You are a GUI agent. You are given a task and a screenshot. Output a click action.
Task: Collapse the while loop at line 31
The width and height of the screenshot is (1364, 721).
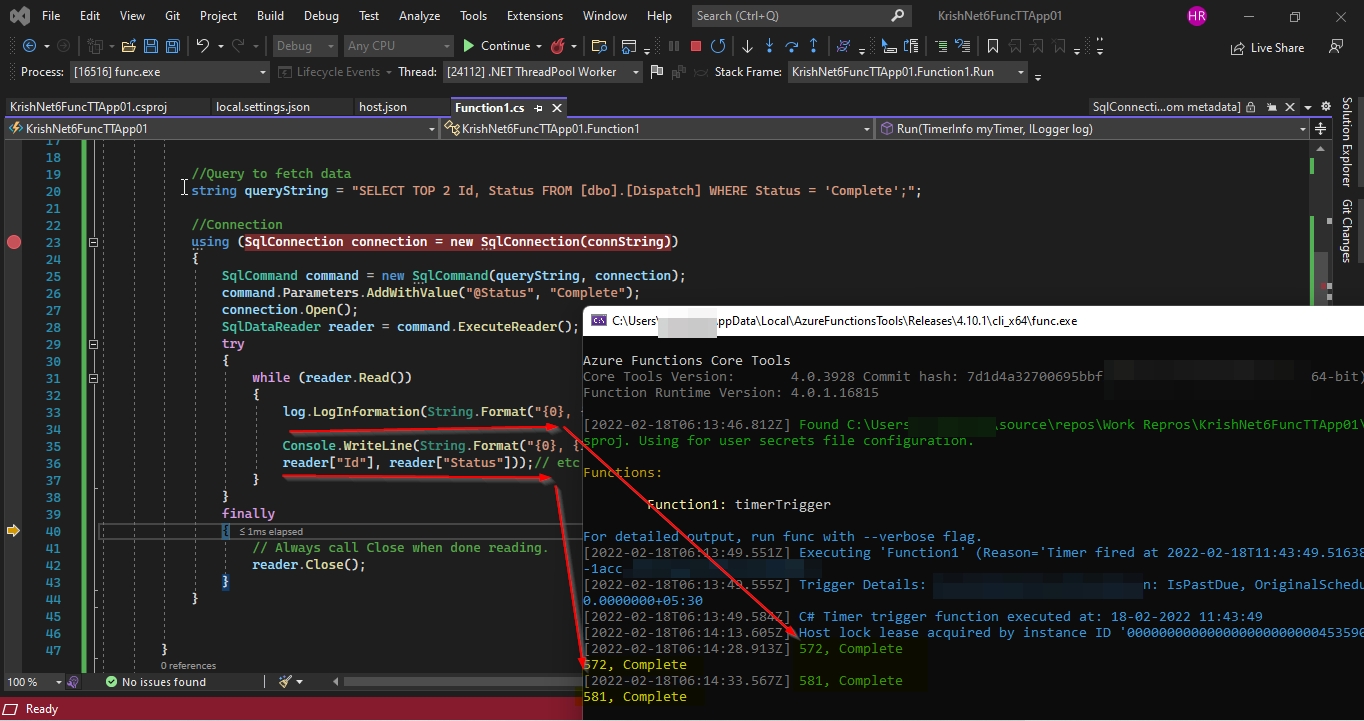pos(93,378)
